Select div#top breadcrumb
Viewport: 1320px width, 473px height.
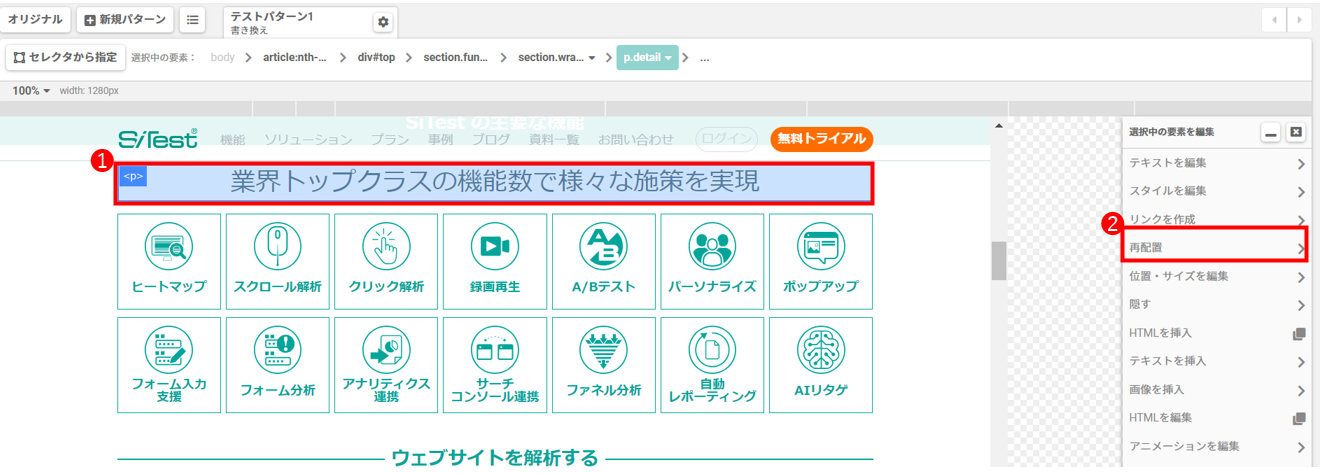click(376, 58)
